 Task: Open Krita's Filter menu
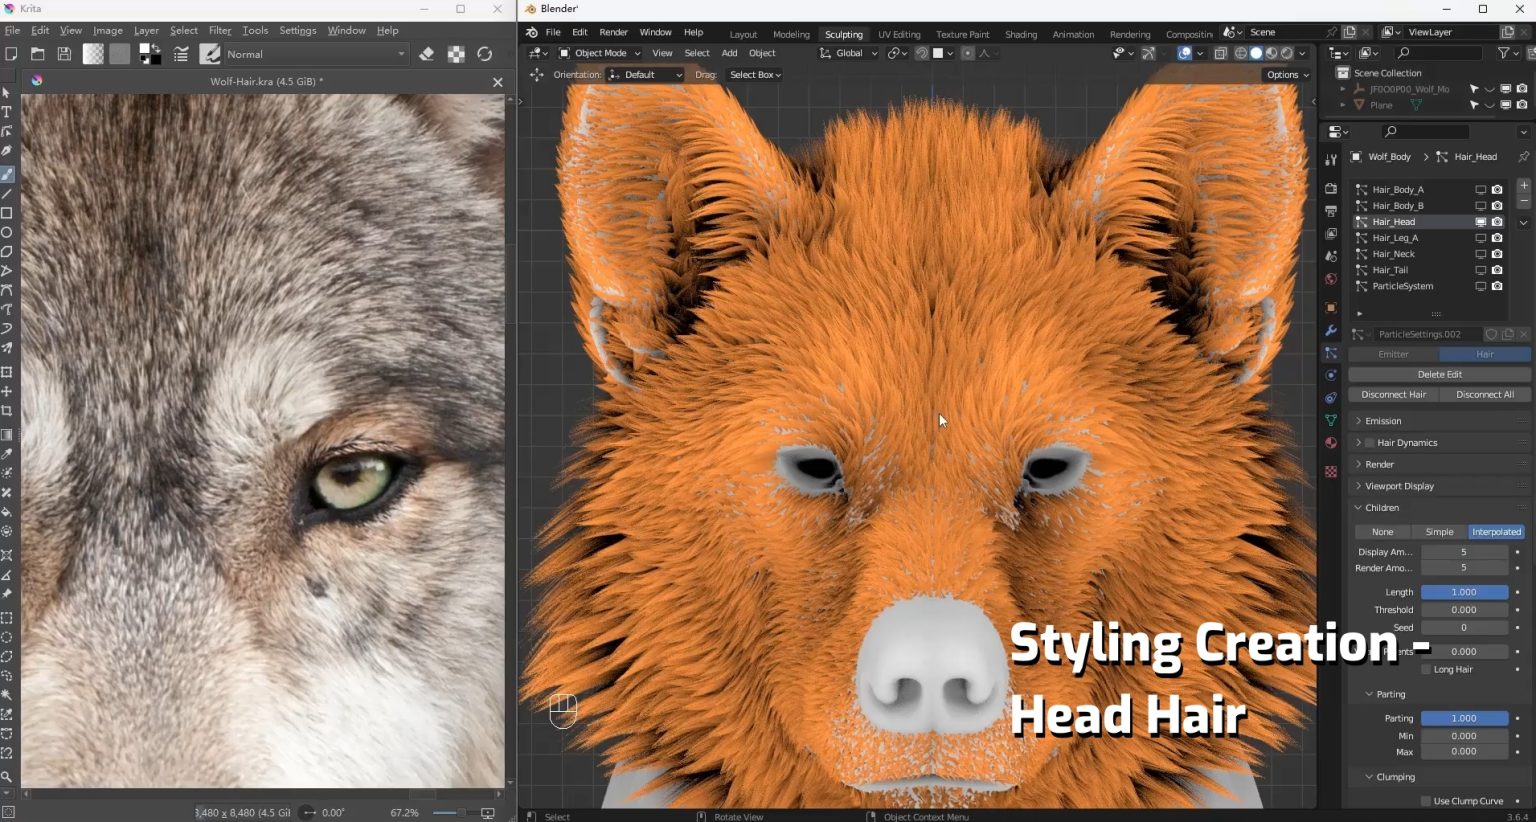[219, 30]
